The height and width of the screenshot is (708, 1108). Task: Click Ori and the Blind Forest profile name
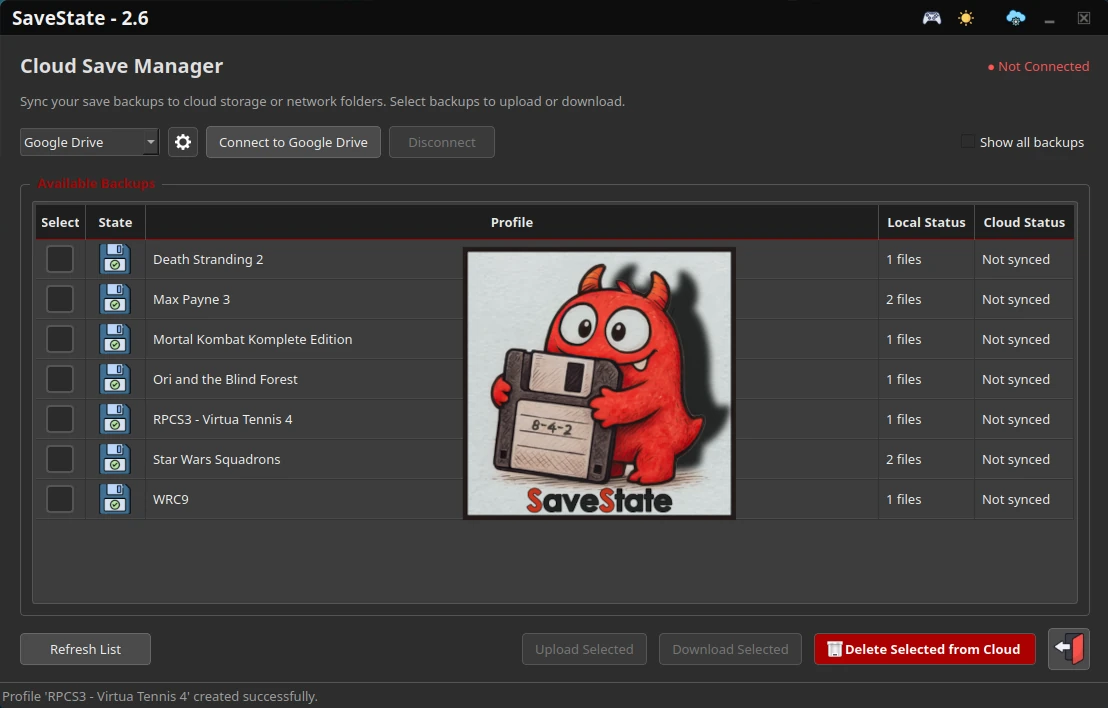point(225,379)
